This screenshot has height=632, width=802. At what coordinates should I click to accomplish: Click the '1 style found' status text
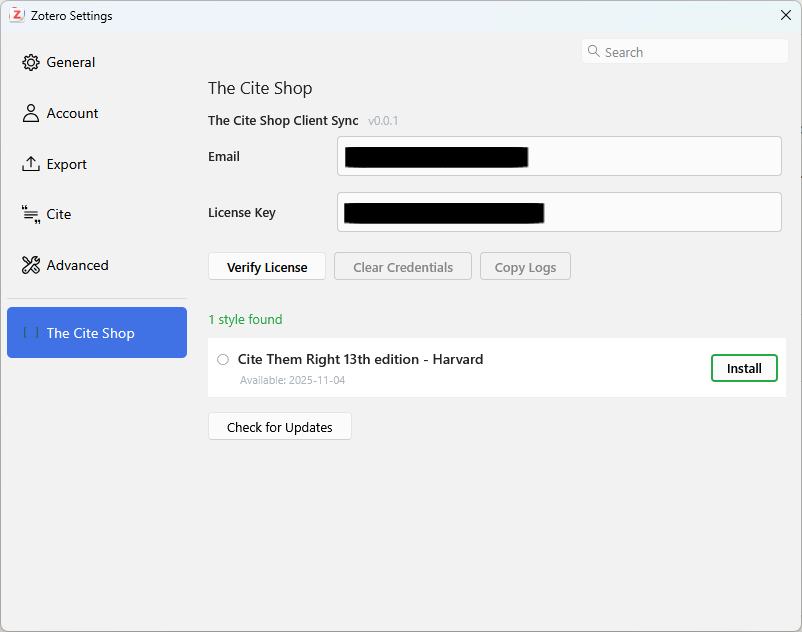[246, 320]
